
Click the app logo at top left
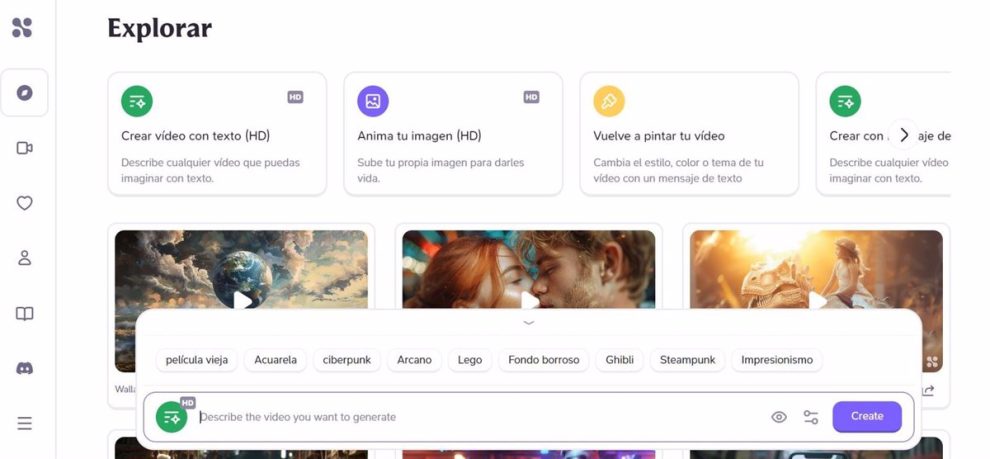22,27
